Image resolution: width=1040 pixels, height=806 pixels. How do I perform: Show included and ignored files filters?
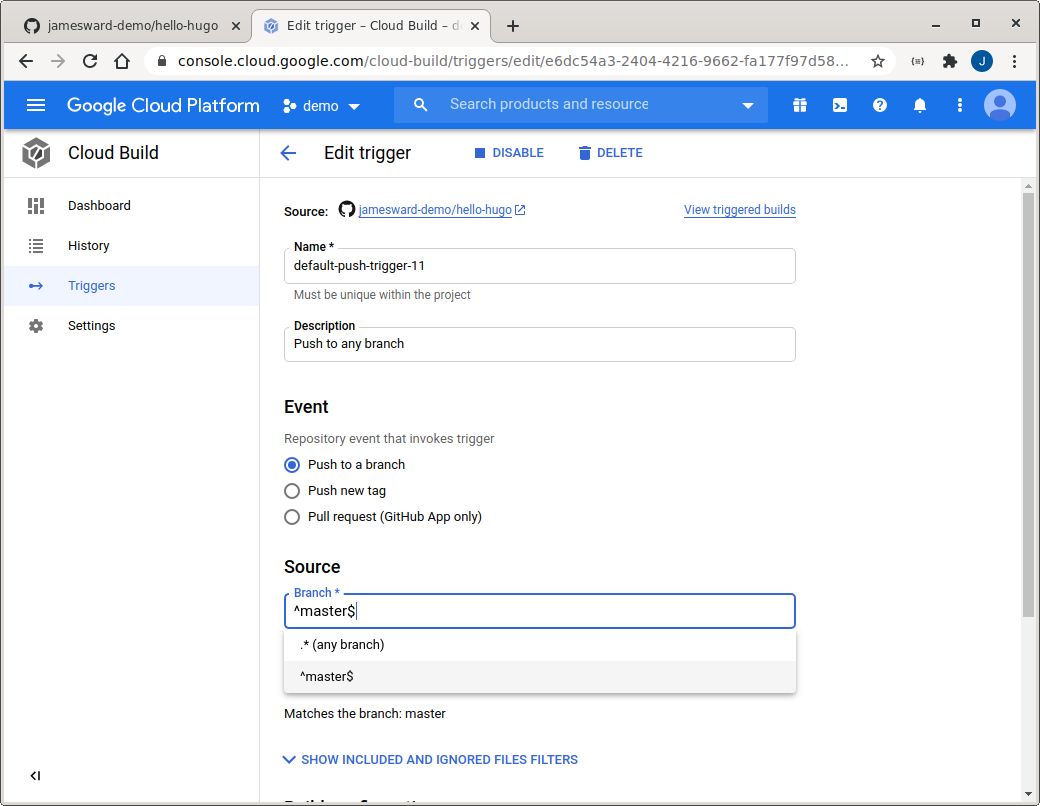[x=430, y=760]
